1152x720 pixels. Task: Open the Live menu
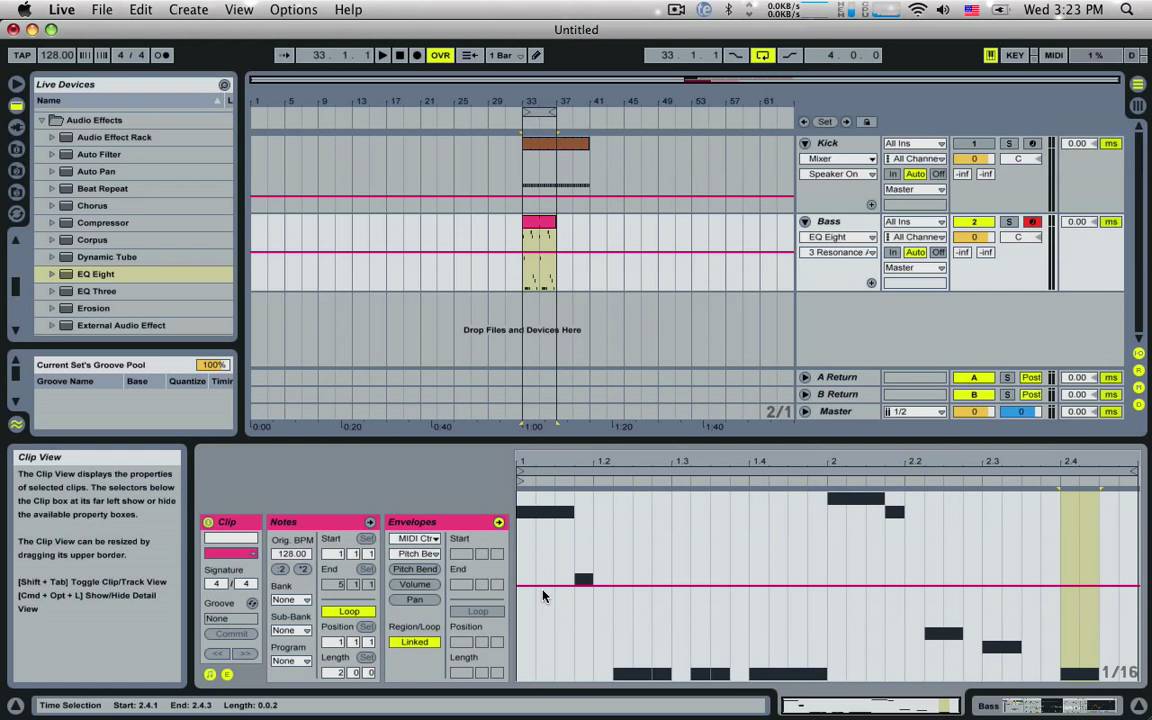click(62, 10)
